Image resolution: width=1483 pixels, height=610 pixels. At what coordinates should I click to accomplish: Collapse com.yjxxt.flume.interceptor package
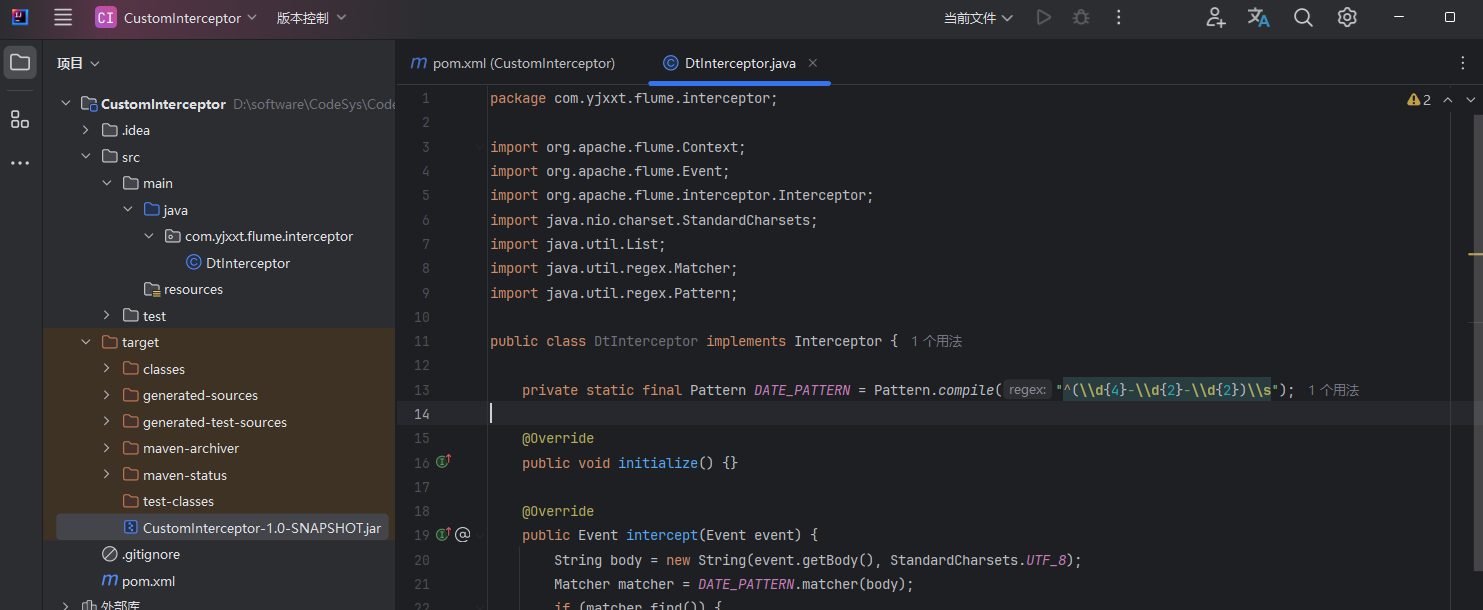pos(149,236)
